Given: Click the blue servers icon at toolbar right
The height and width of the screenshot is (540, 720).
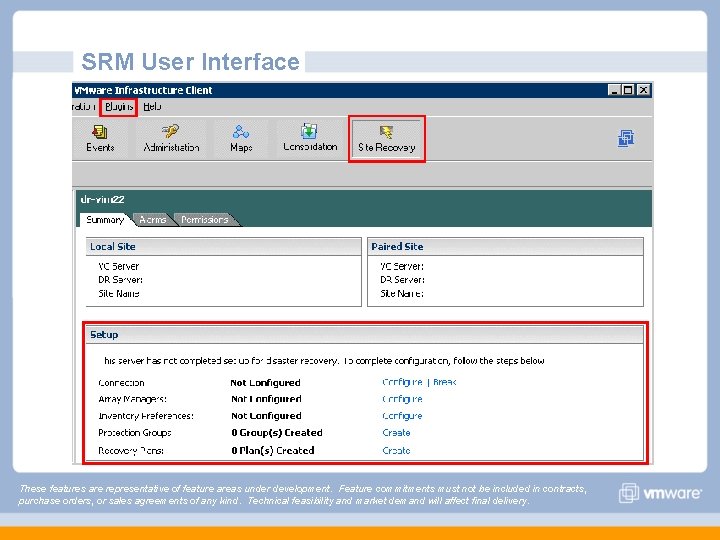Looking at the screenshot, I should 626,138.
